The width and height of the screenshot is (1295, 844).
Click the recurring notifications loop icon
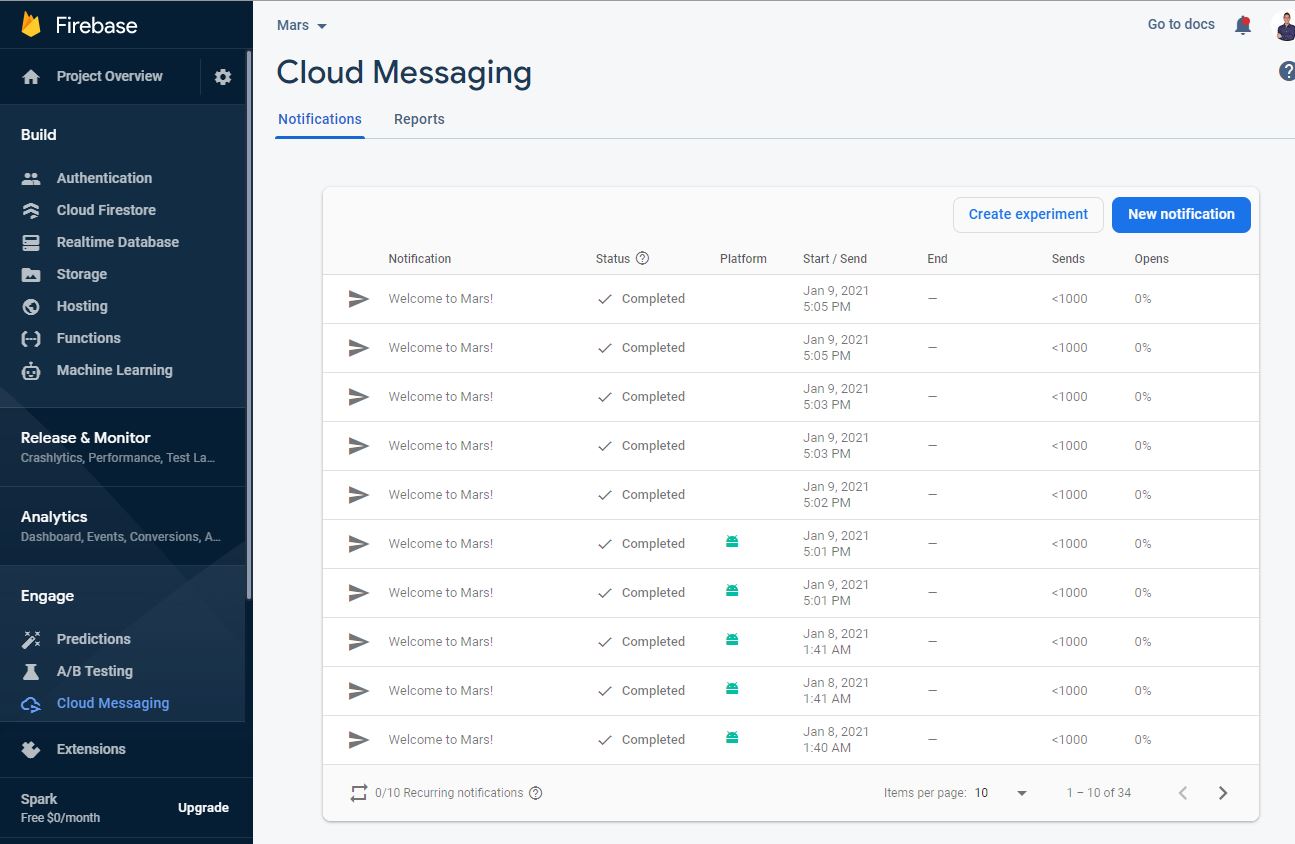[359, 793]
